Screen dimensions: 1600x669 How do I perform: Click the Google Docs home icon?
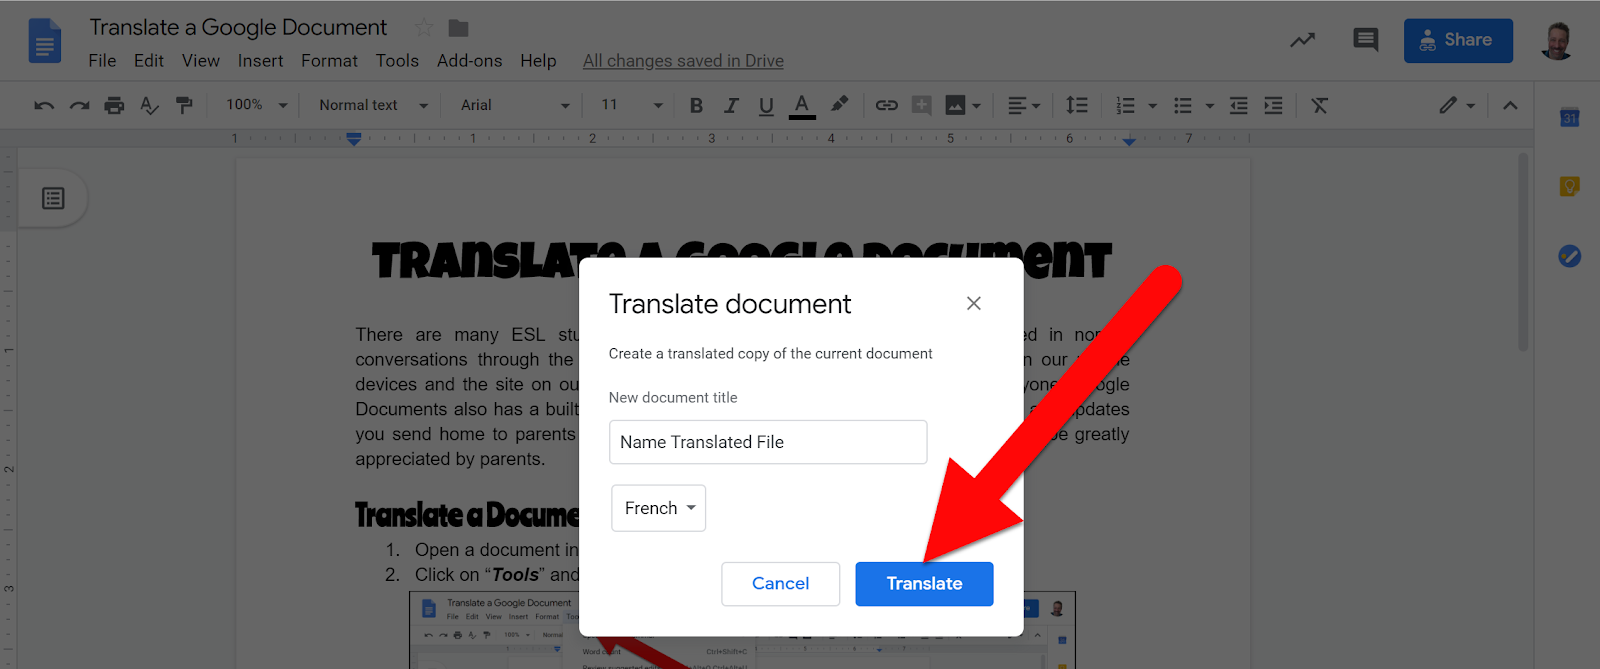coord(45,42)
